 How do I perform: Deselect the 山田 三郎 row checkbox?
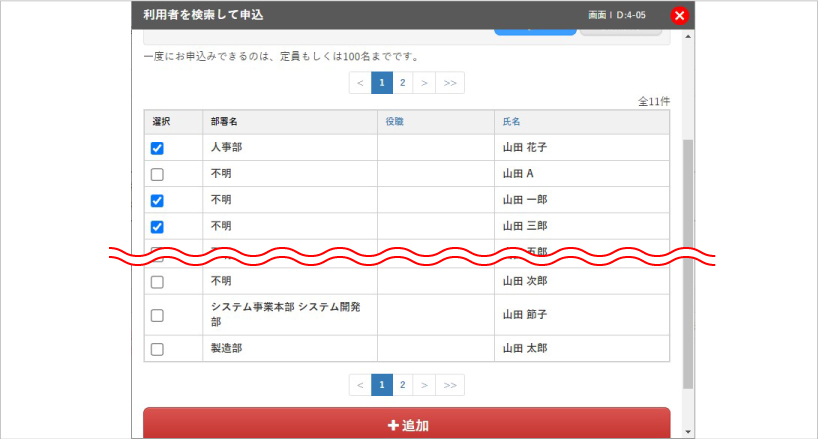[x=157, y=226]
